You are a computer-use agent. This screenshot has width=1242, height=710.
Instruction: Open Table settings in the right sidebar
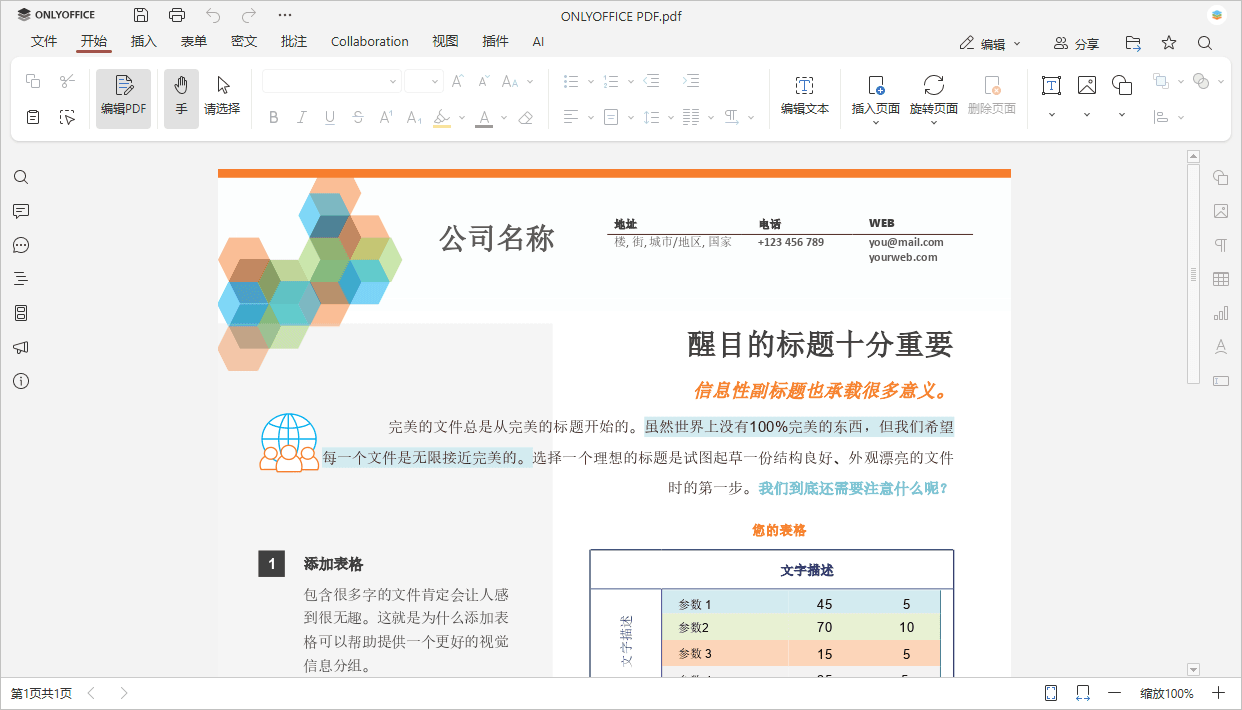(1220, 278)
